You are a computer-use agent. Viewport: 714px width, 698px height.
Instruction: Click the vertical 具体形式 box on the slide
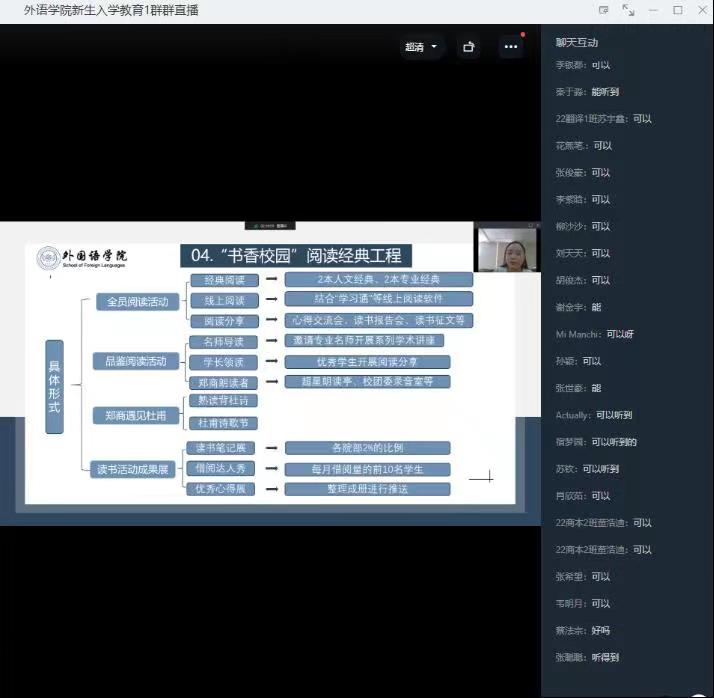pyautogui.click(x=54, y=387)
